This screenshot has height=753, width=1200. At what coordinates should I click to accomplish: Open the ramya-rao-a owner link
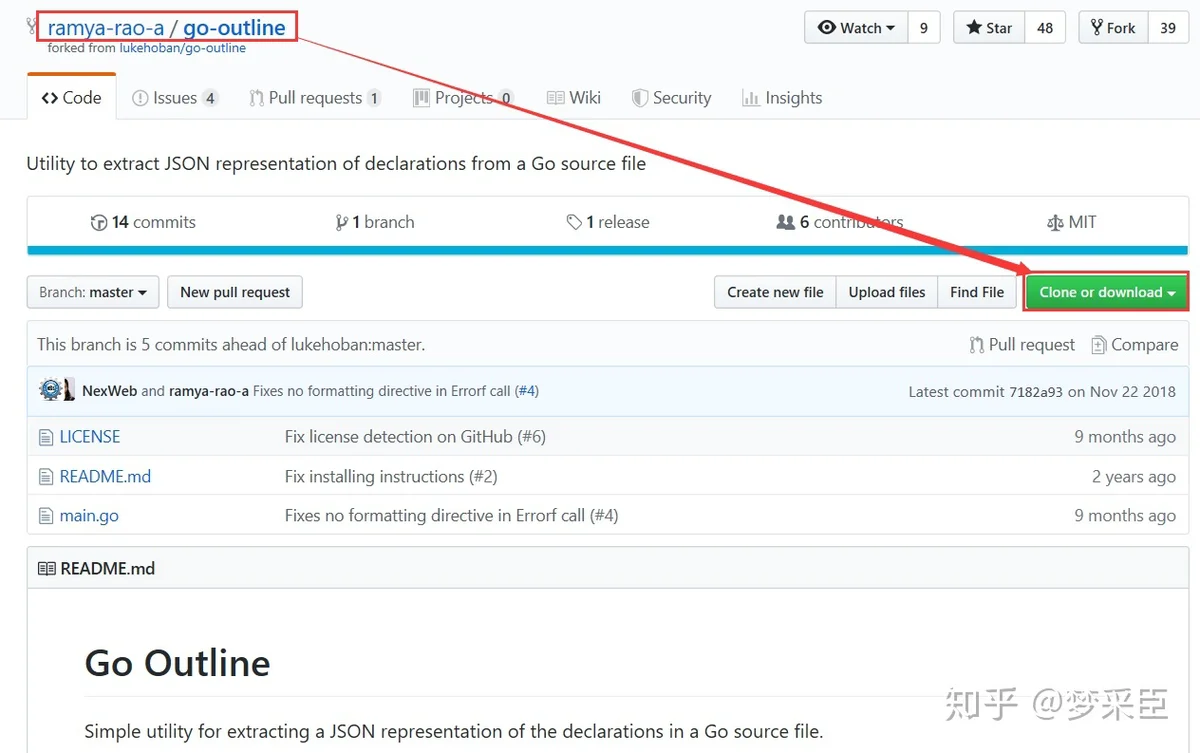point(105,27)
